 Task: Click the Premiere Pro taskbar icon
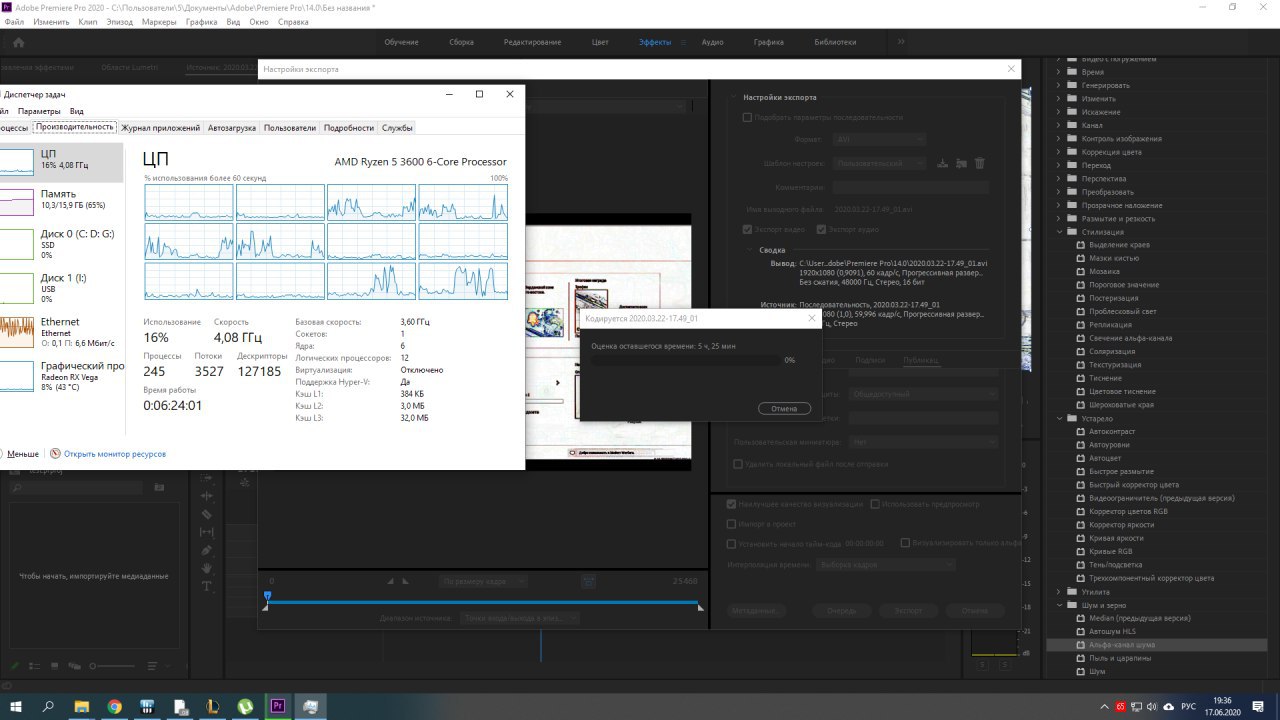click(278, 706)
